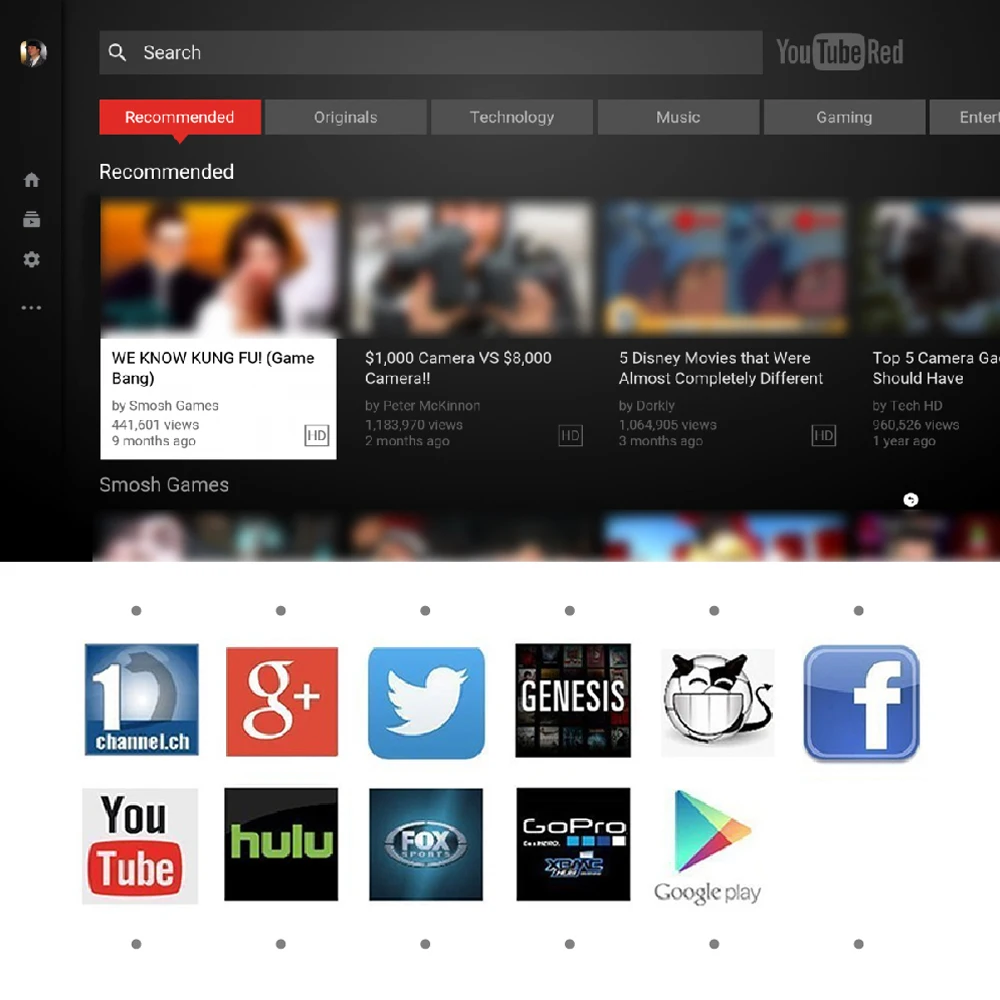Screen dimensions: 1000x1000
Task: Click HD badge on Kung Fu video
Action: (316, 436)
